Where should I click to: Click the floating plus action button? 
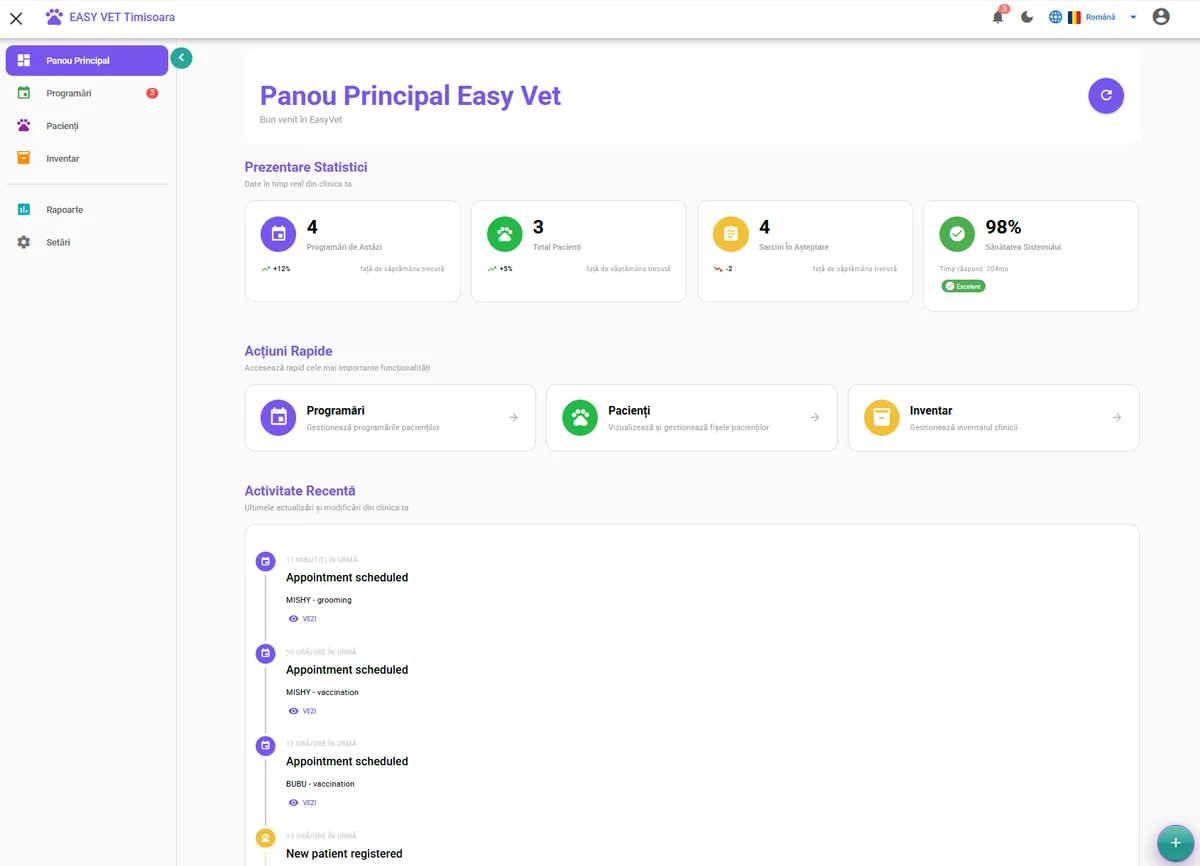pyautogui.click(x=1175, y=843)
